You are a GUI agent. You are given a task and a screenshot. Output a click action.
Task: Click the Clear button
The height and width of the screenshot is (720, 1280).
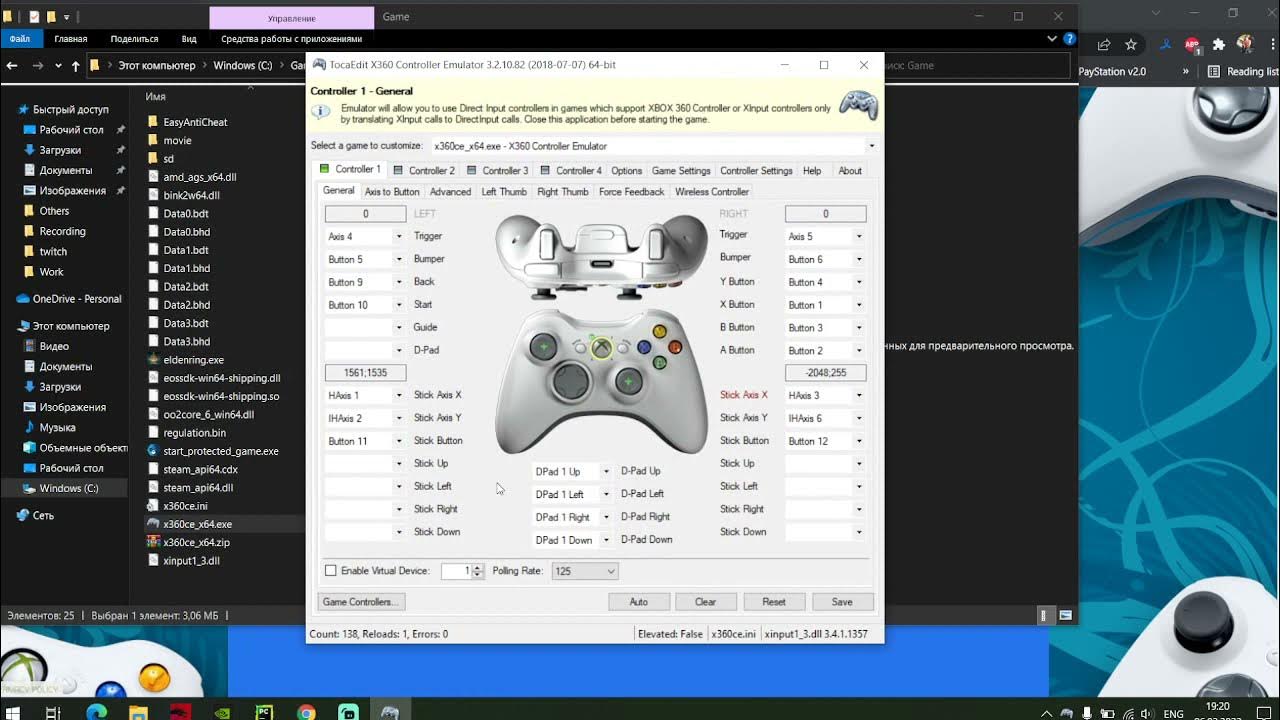[x=706, y=602]
